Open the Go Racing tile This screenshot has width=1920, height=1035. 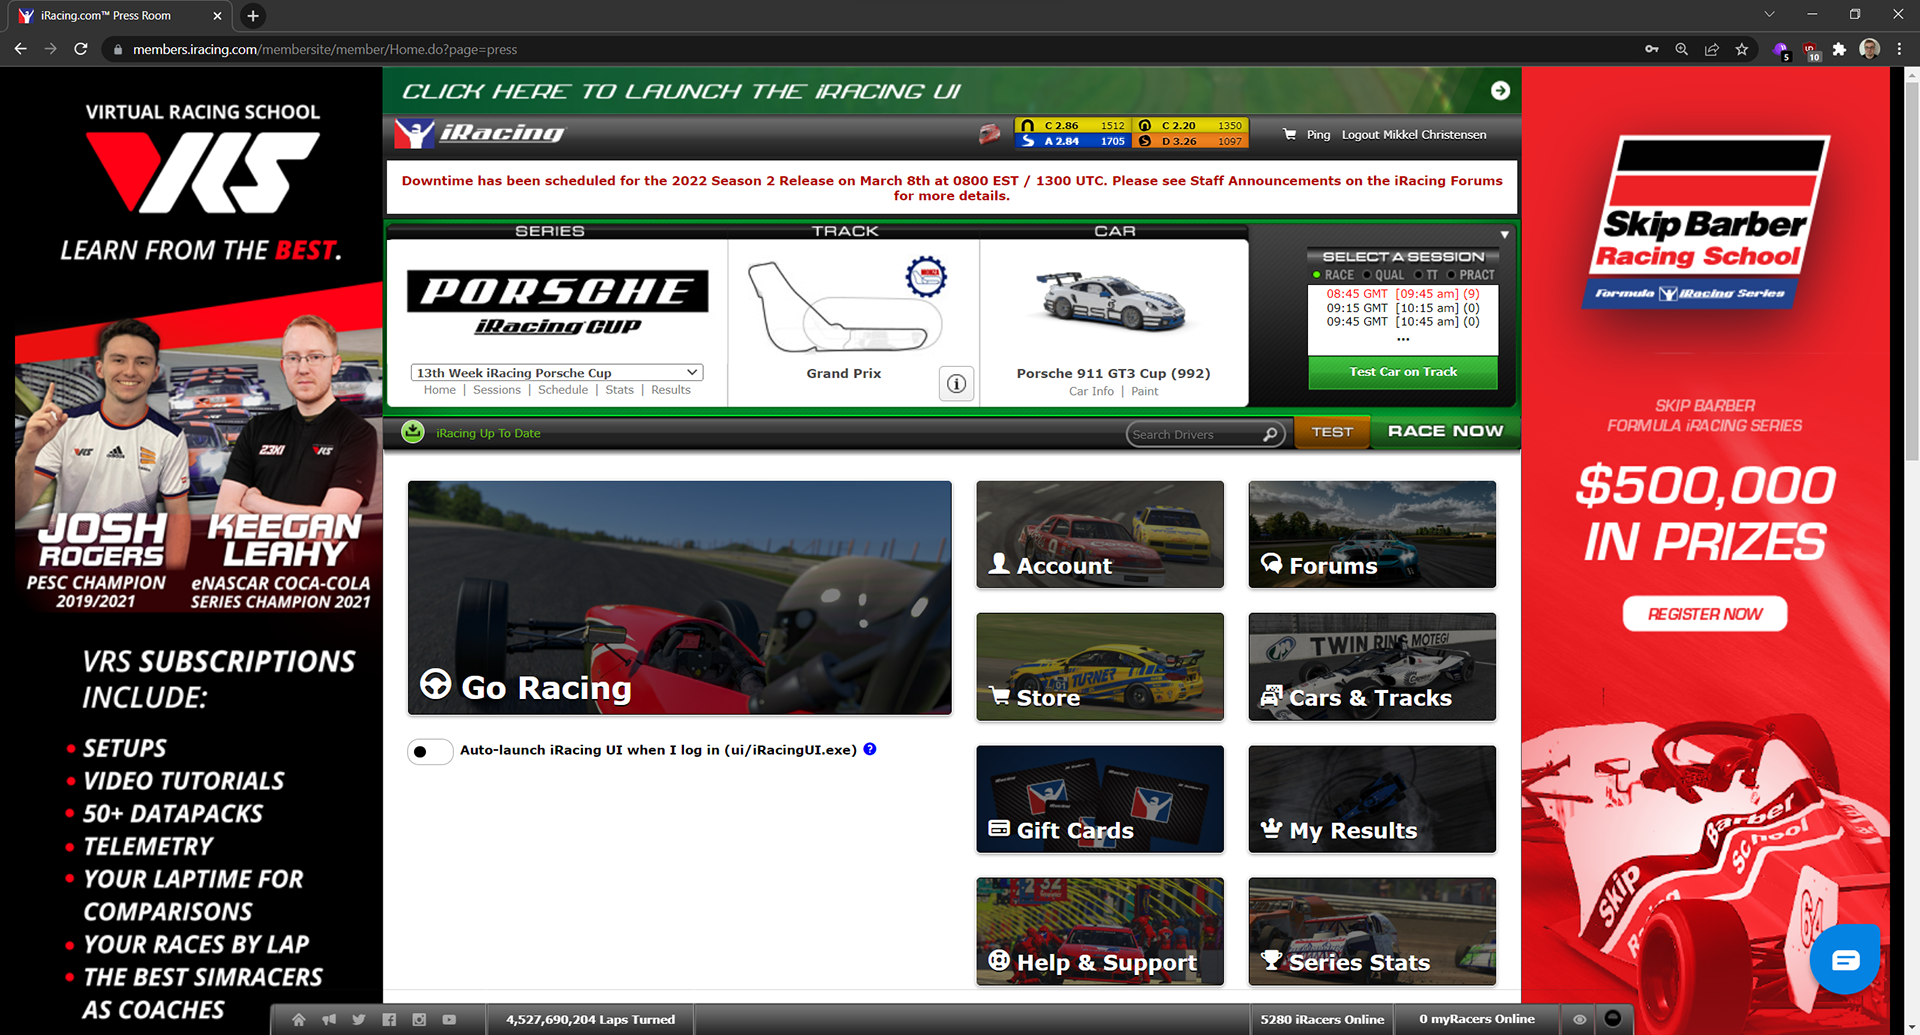coord(680,598)
